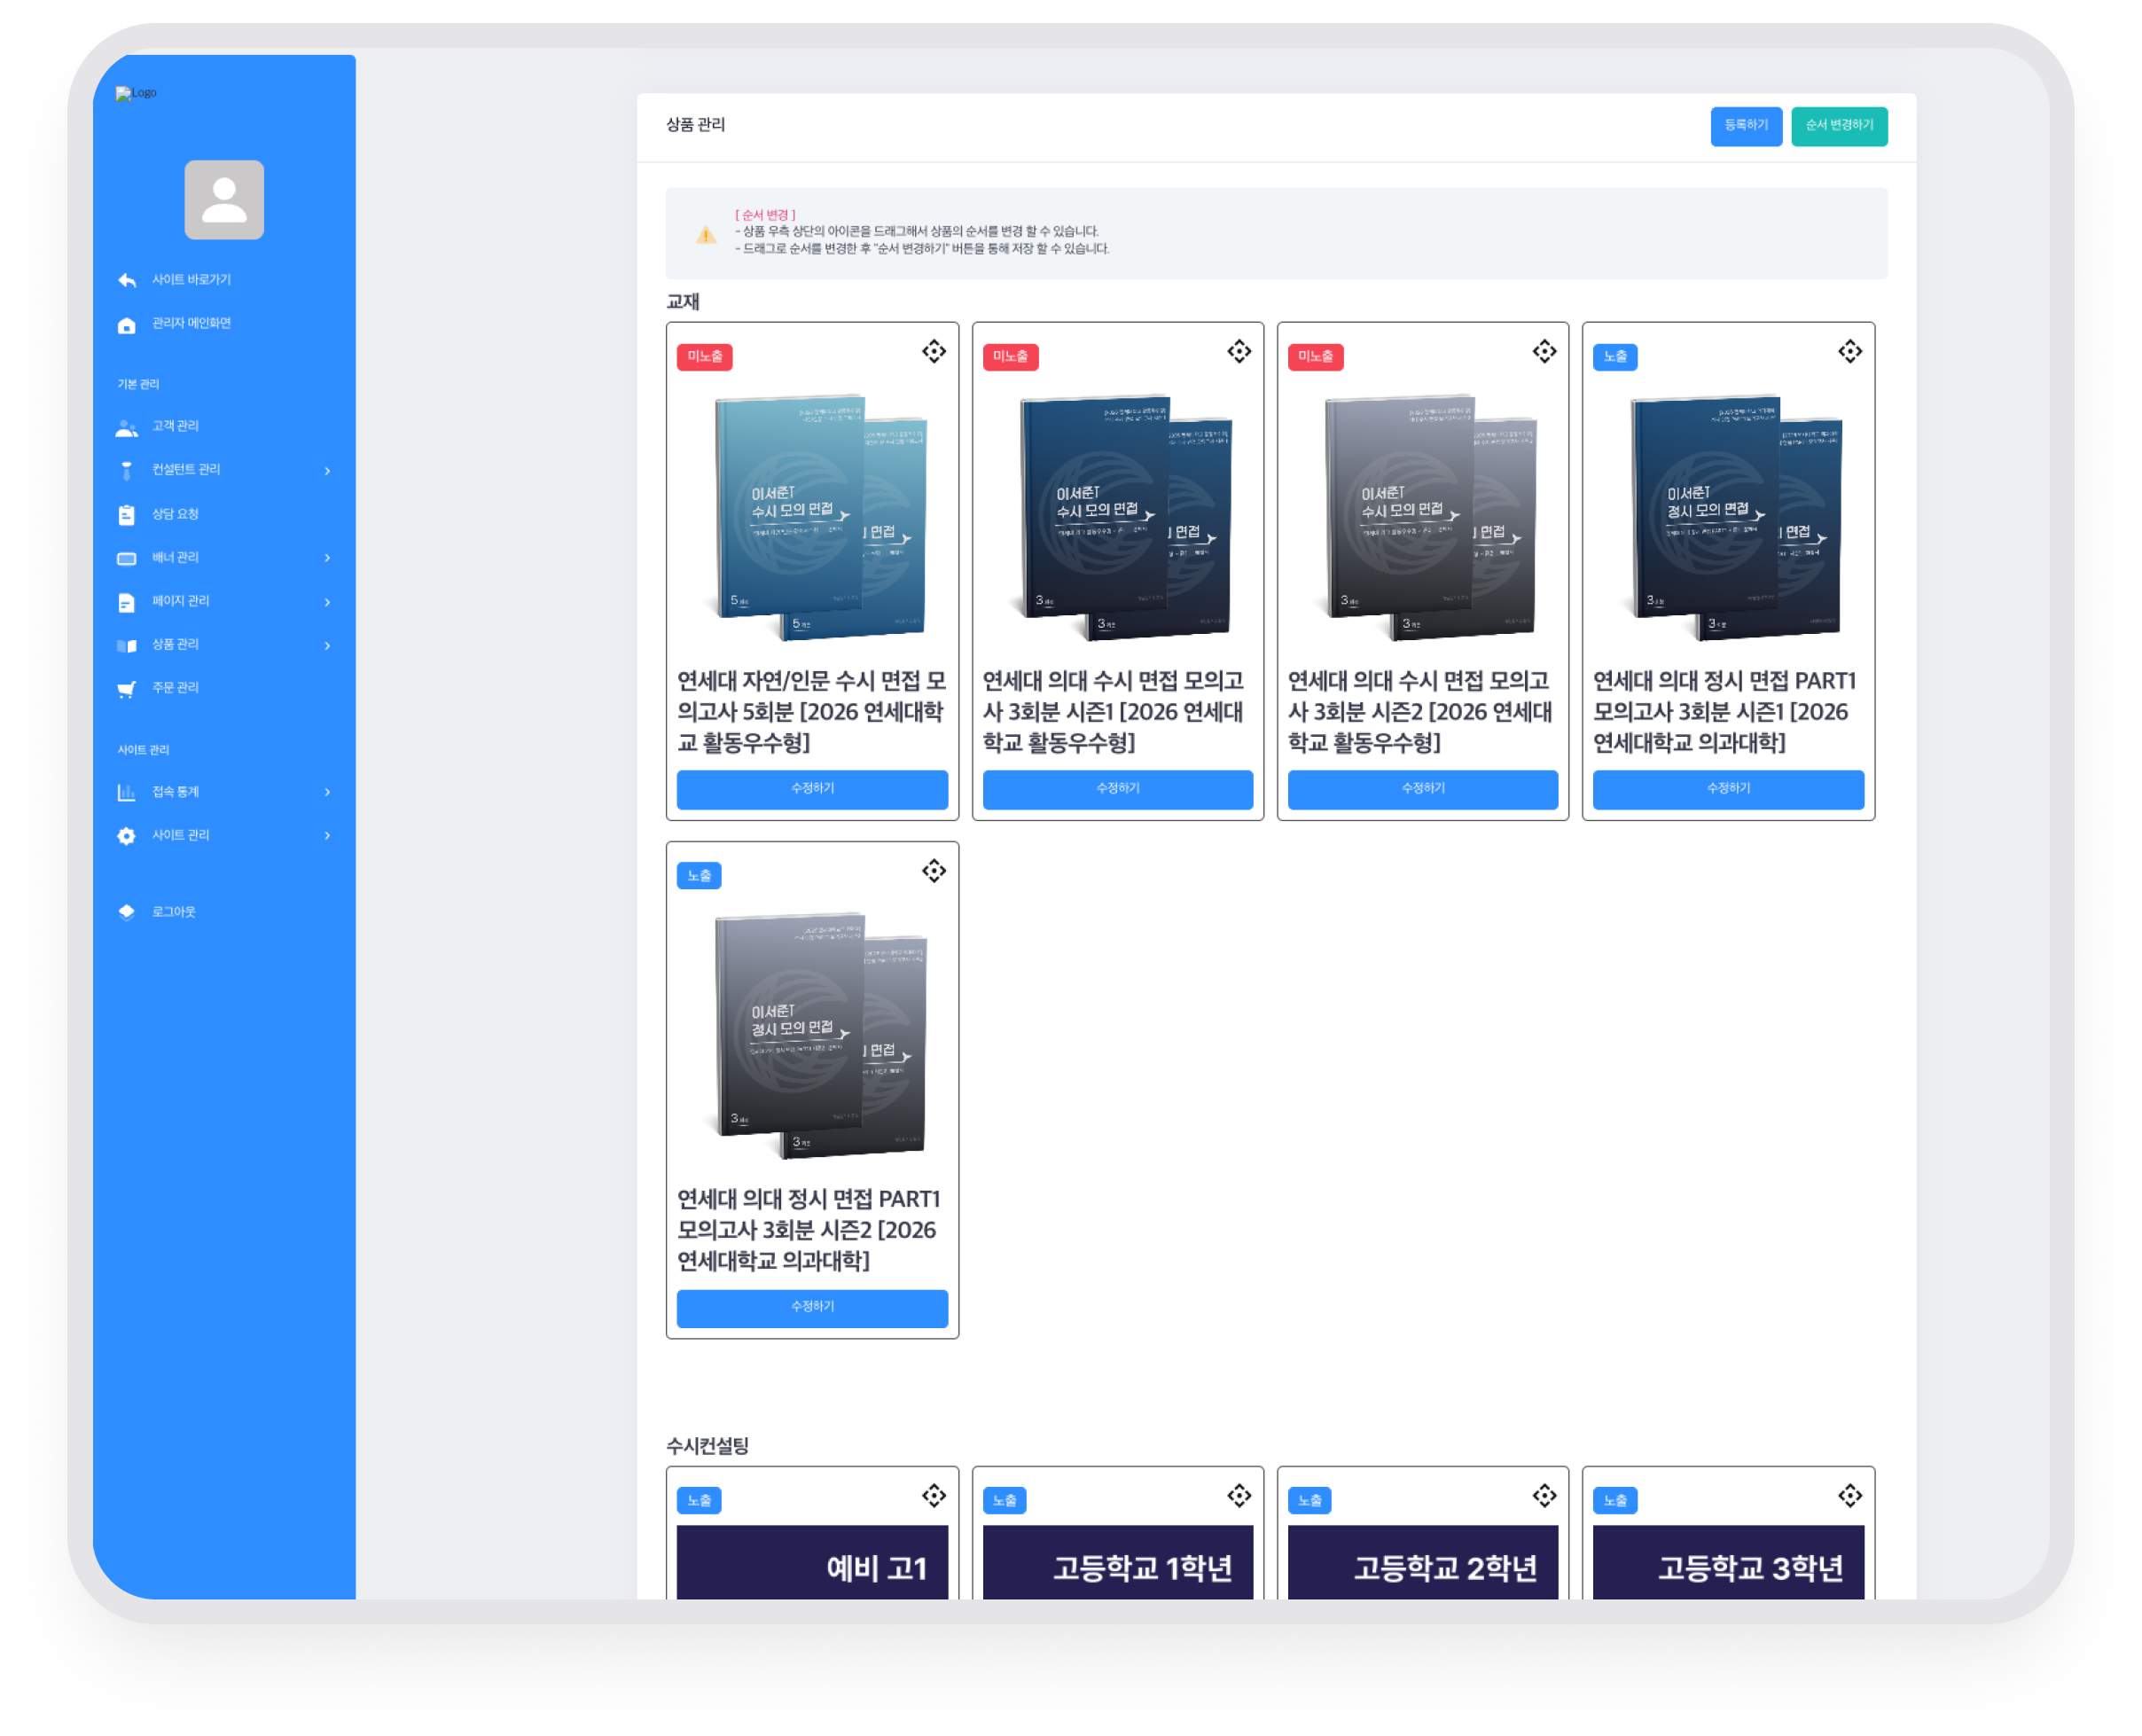The width and height of the screenshot is (2142, 1736).
Task: Click the 노출 badge on 의대 정시 PART1 시즌2 card
Action: 699,876
